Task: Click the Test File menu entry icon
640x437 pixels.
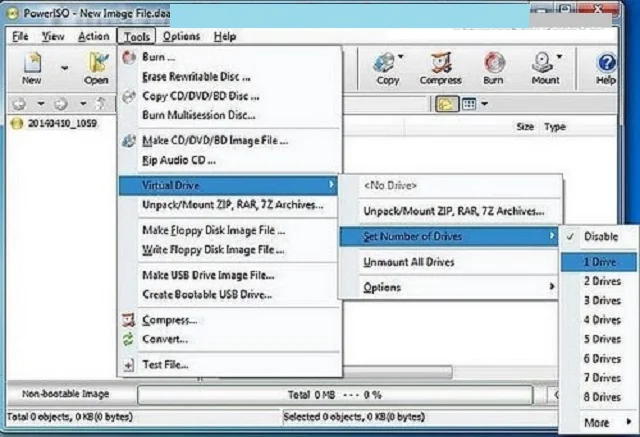Action: [129, 365]
